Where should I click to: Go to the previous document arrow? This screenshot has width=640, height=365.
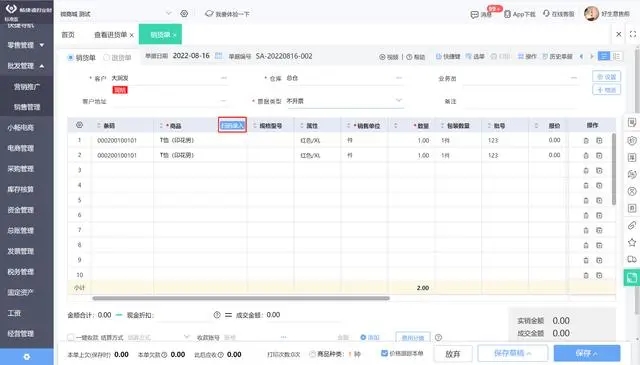point(581,56)
